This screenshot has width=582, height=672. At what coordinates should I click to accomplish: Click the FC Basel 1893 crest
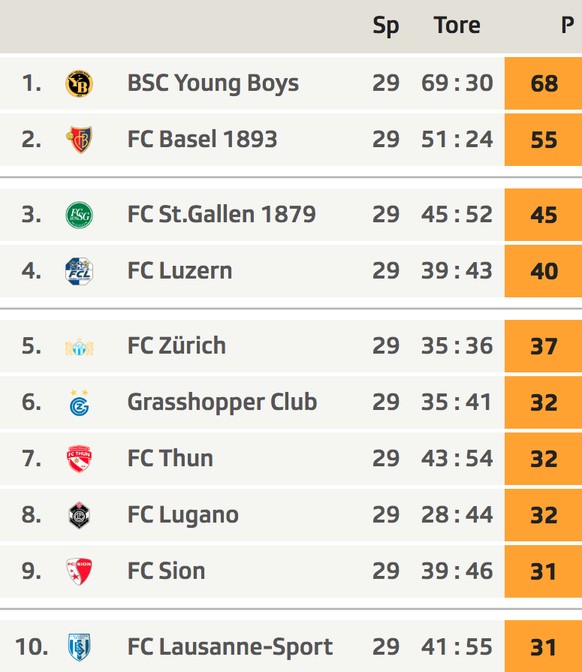[x=79, y=139]
